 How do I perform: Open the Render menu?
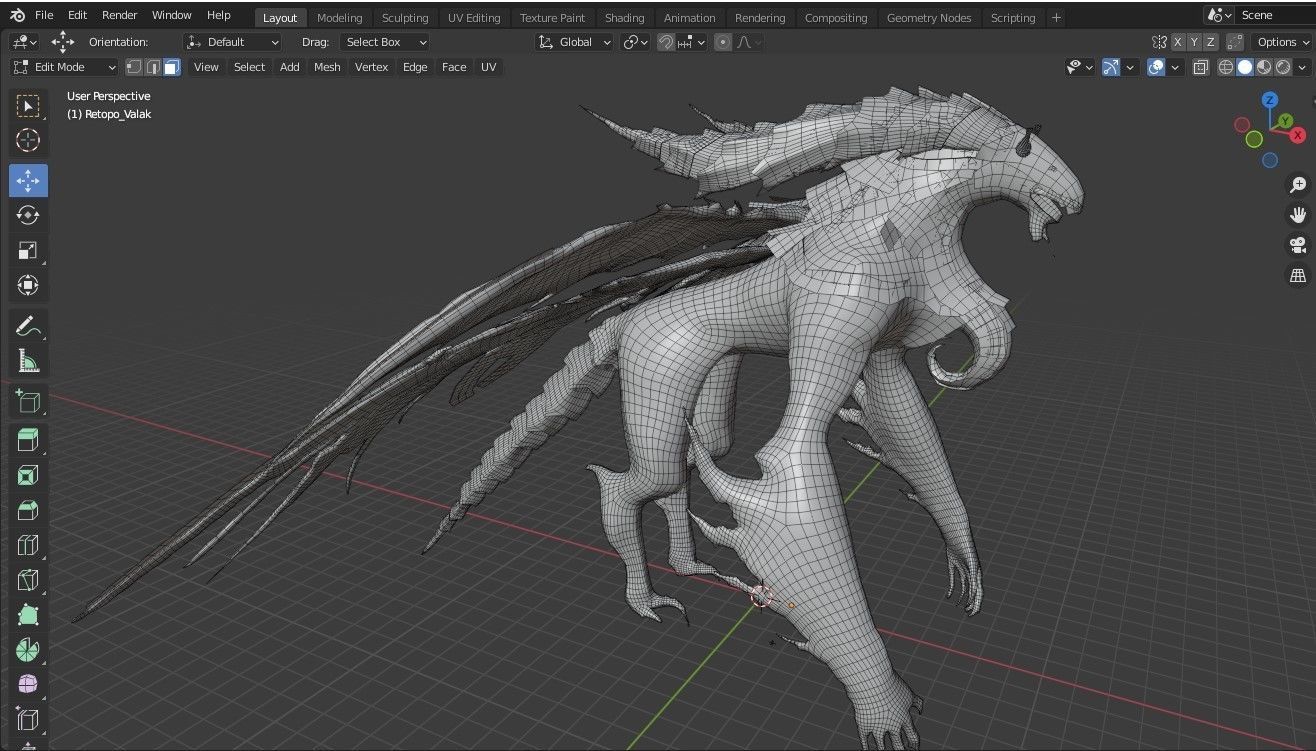pos(119,15)
